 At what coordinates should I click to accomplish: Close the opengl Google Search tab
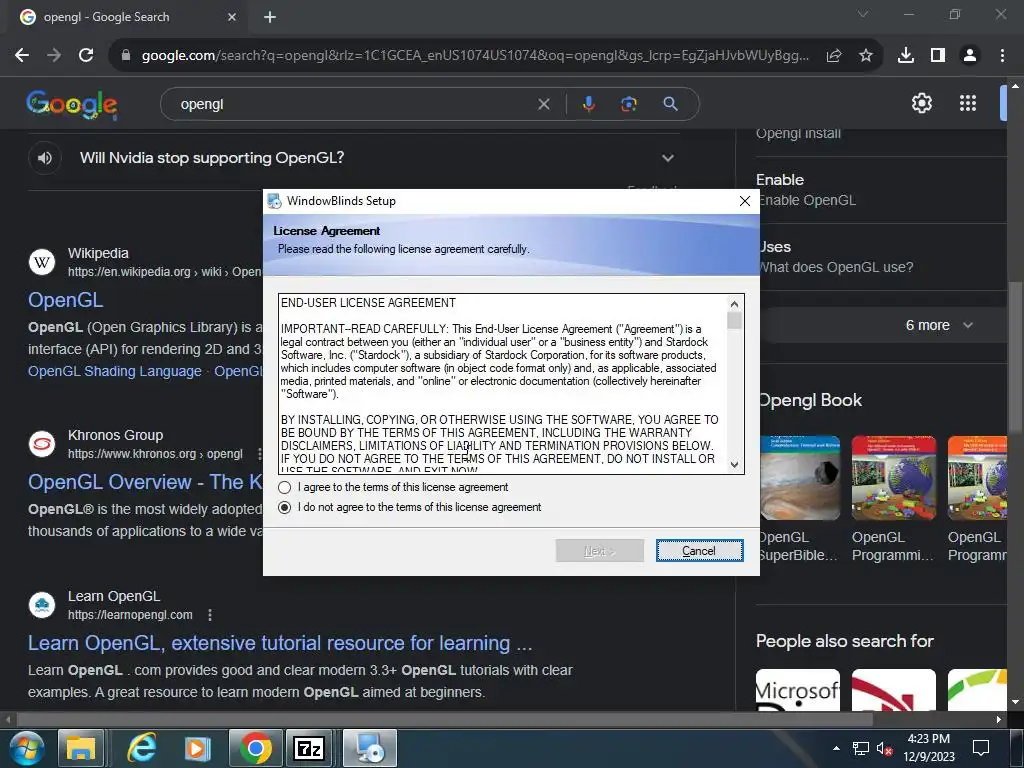click(231, 17)
